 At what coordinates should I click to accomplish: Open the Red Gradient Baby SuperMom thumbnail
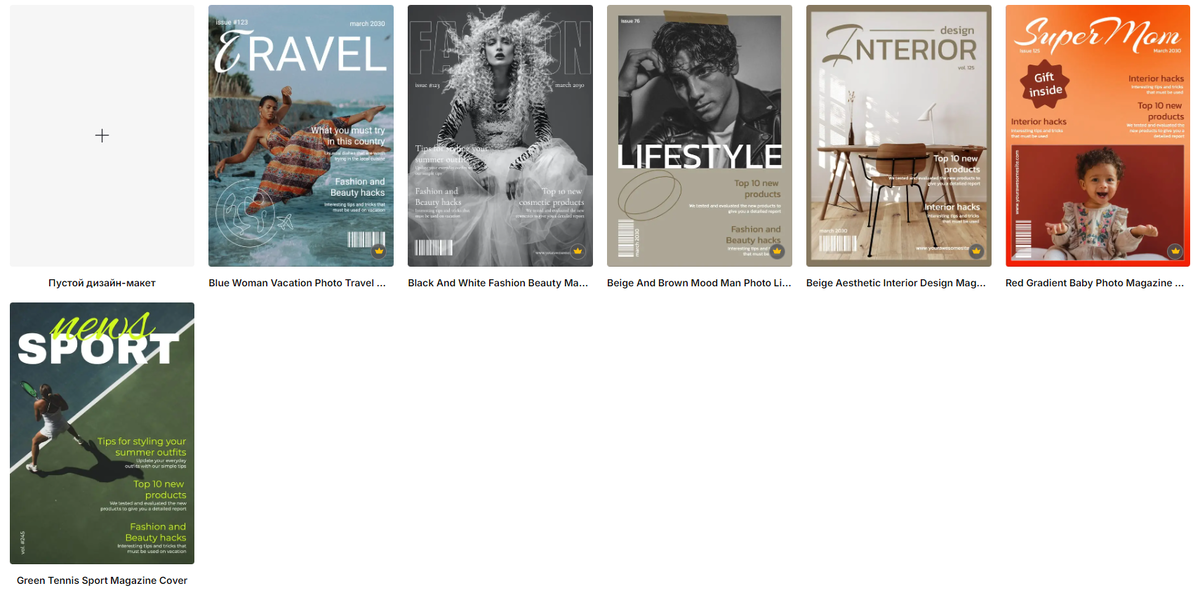pos(1098,136)
